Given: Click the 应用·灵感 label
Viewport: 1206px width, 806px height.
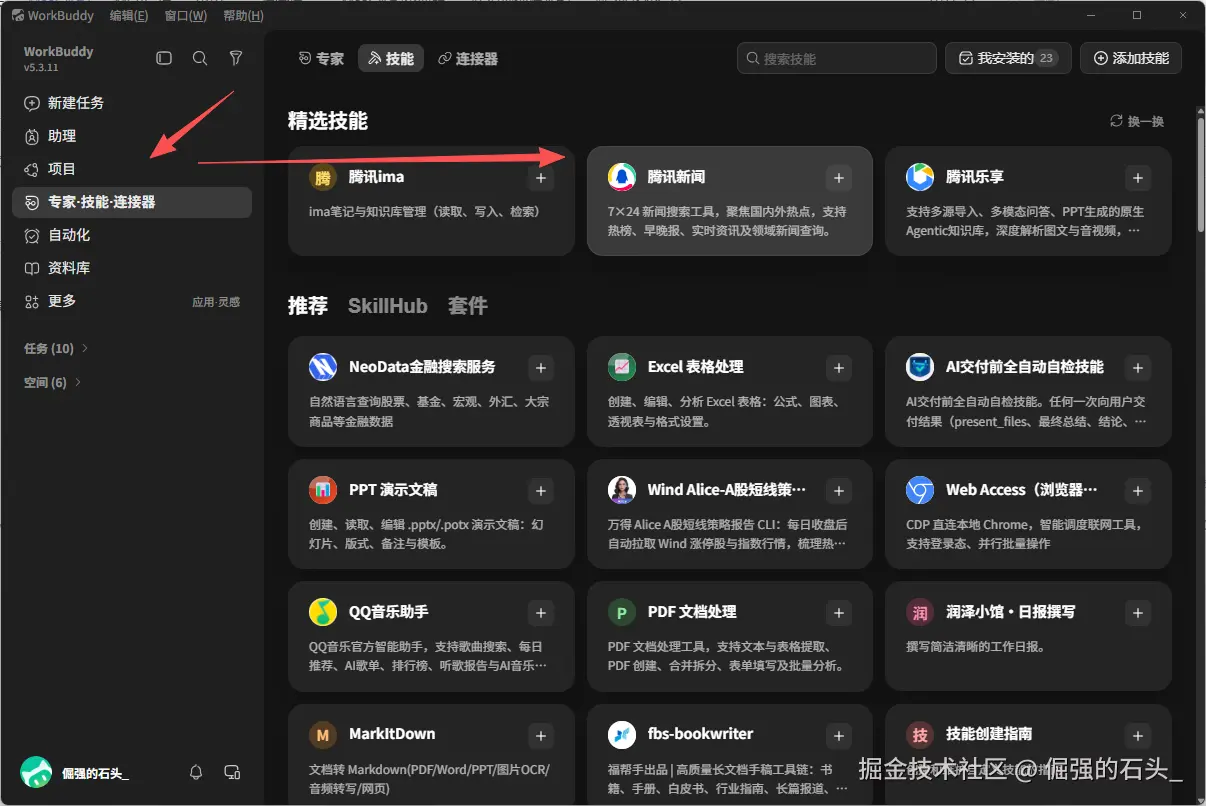Looking at the screenshot, I should [216, 302].
